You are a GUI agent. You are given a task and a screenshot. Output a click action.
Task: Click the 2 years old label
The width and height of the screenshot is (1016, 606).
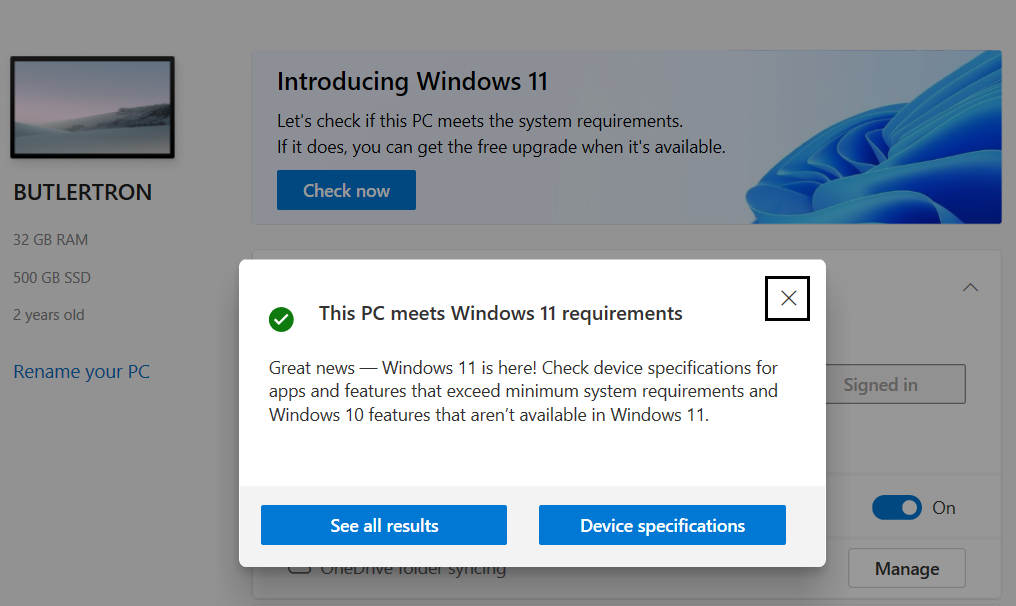(49, 315)
